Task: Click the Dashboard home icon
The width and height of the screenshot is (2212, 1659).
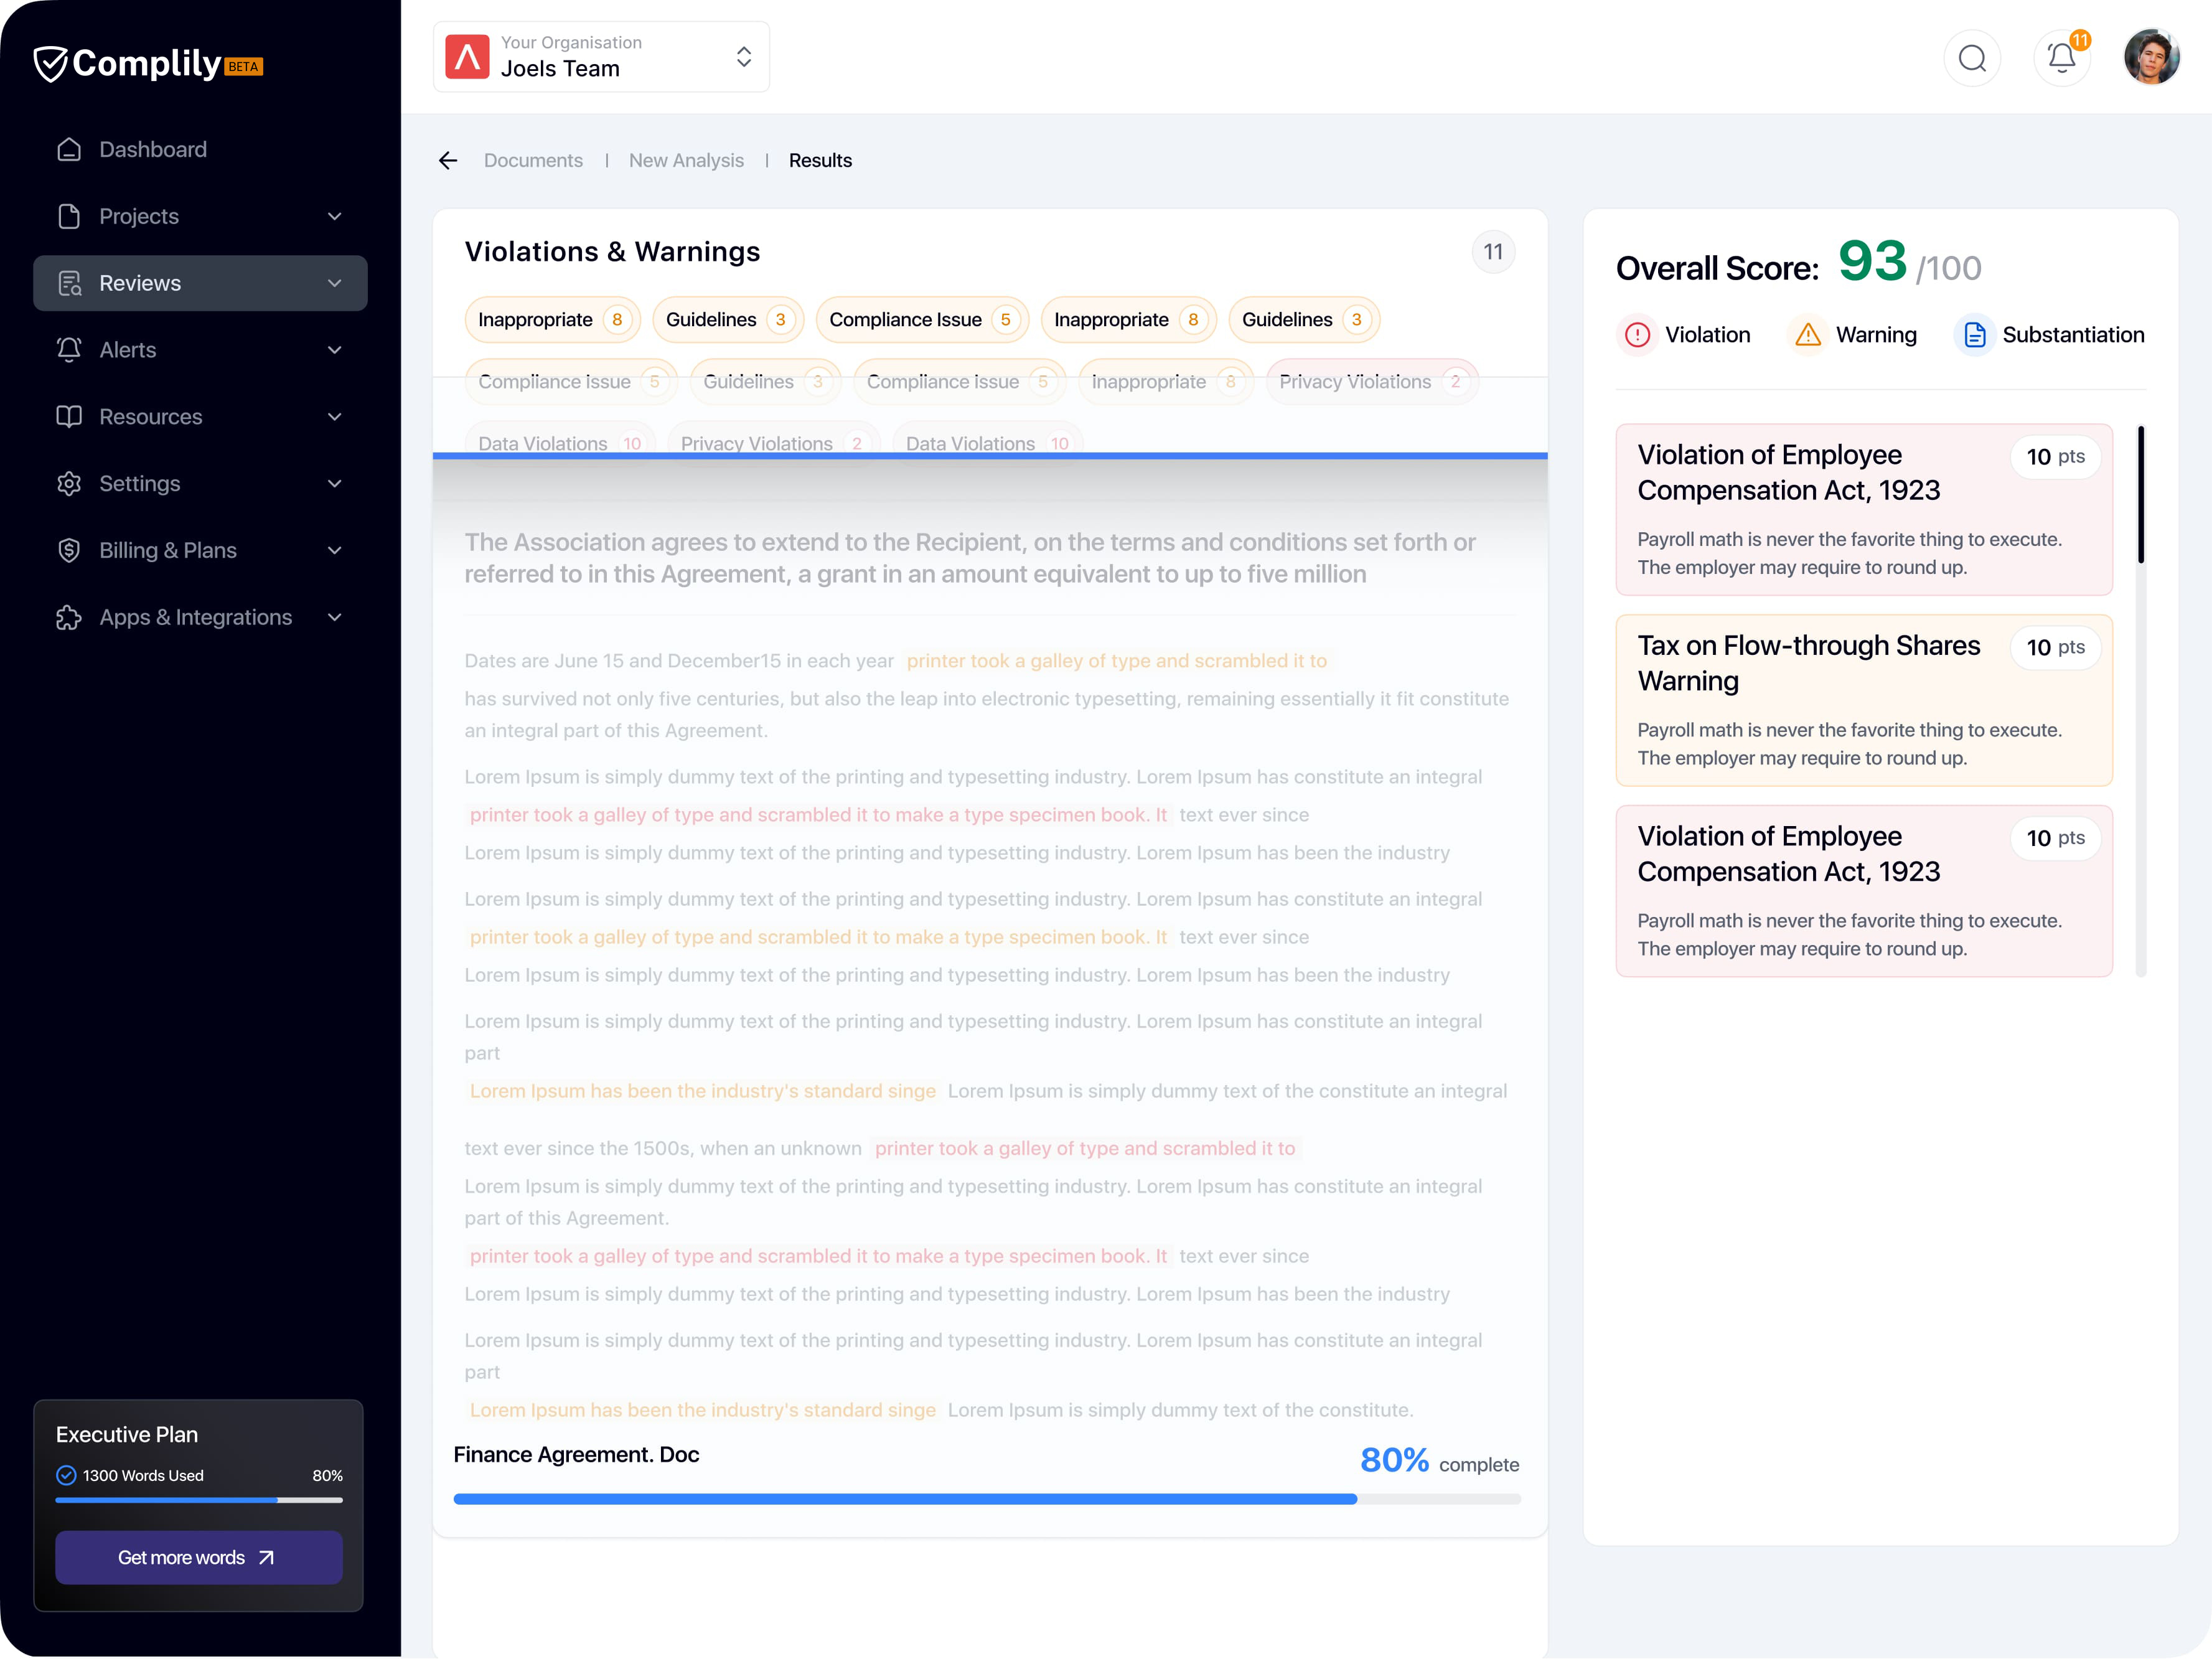Action: (x=69, y=149)
